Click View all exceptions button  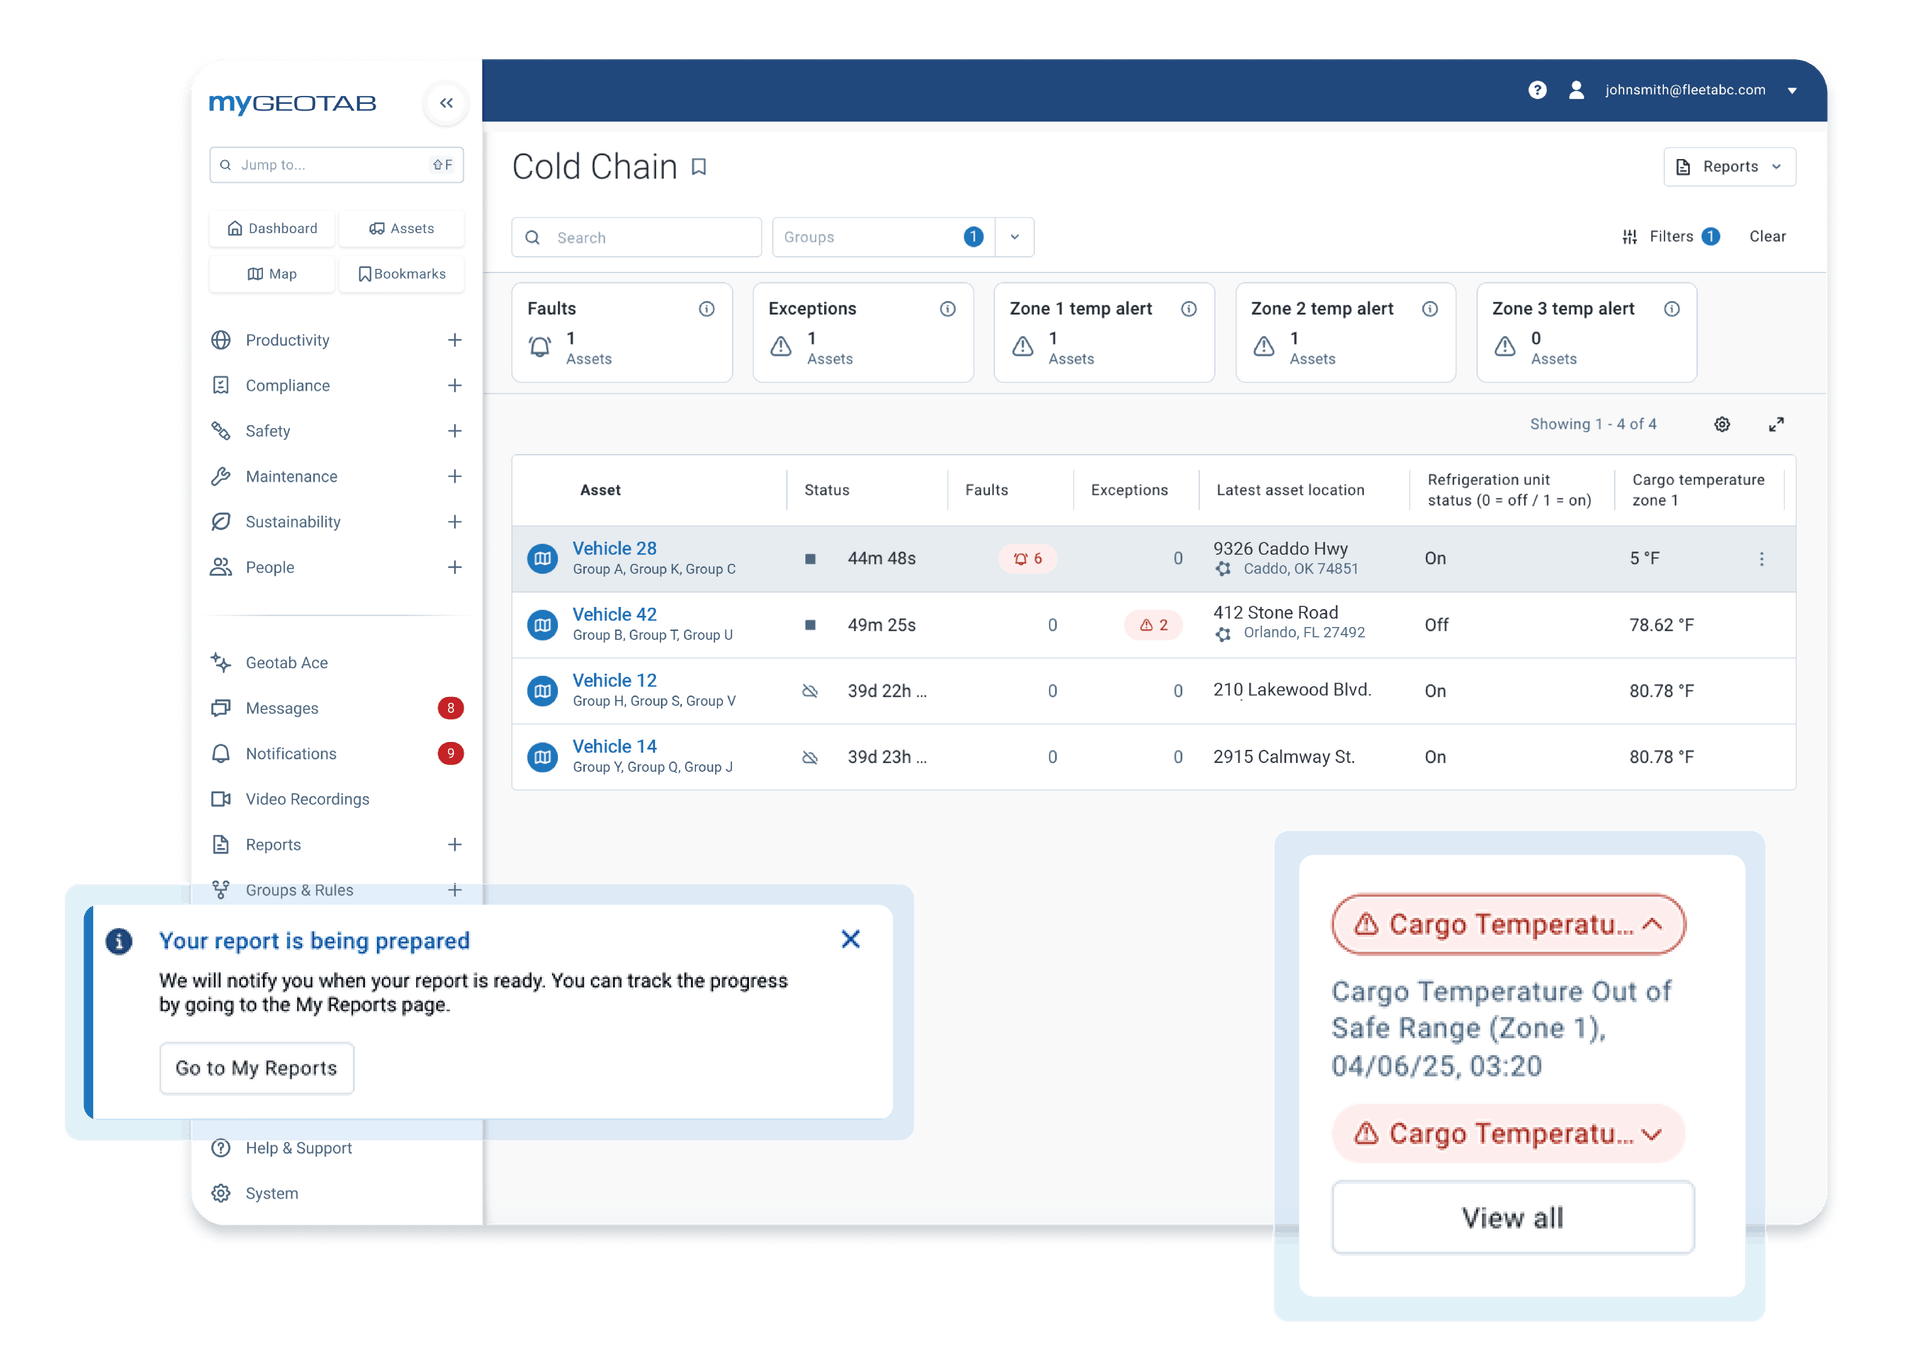(1513, 1218)
